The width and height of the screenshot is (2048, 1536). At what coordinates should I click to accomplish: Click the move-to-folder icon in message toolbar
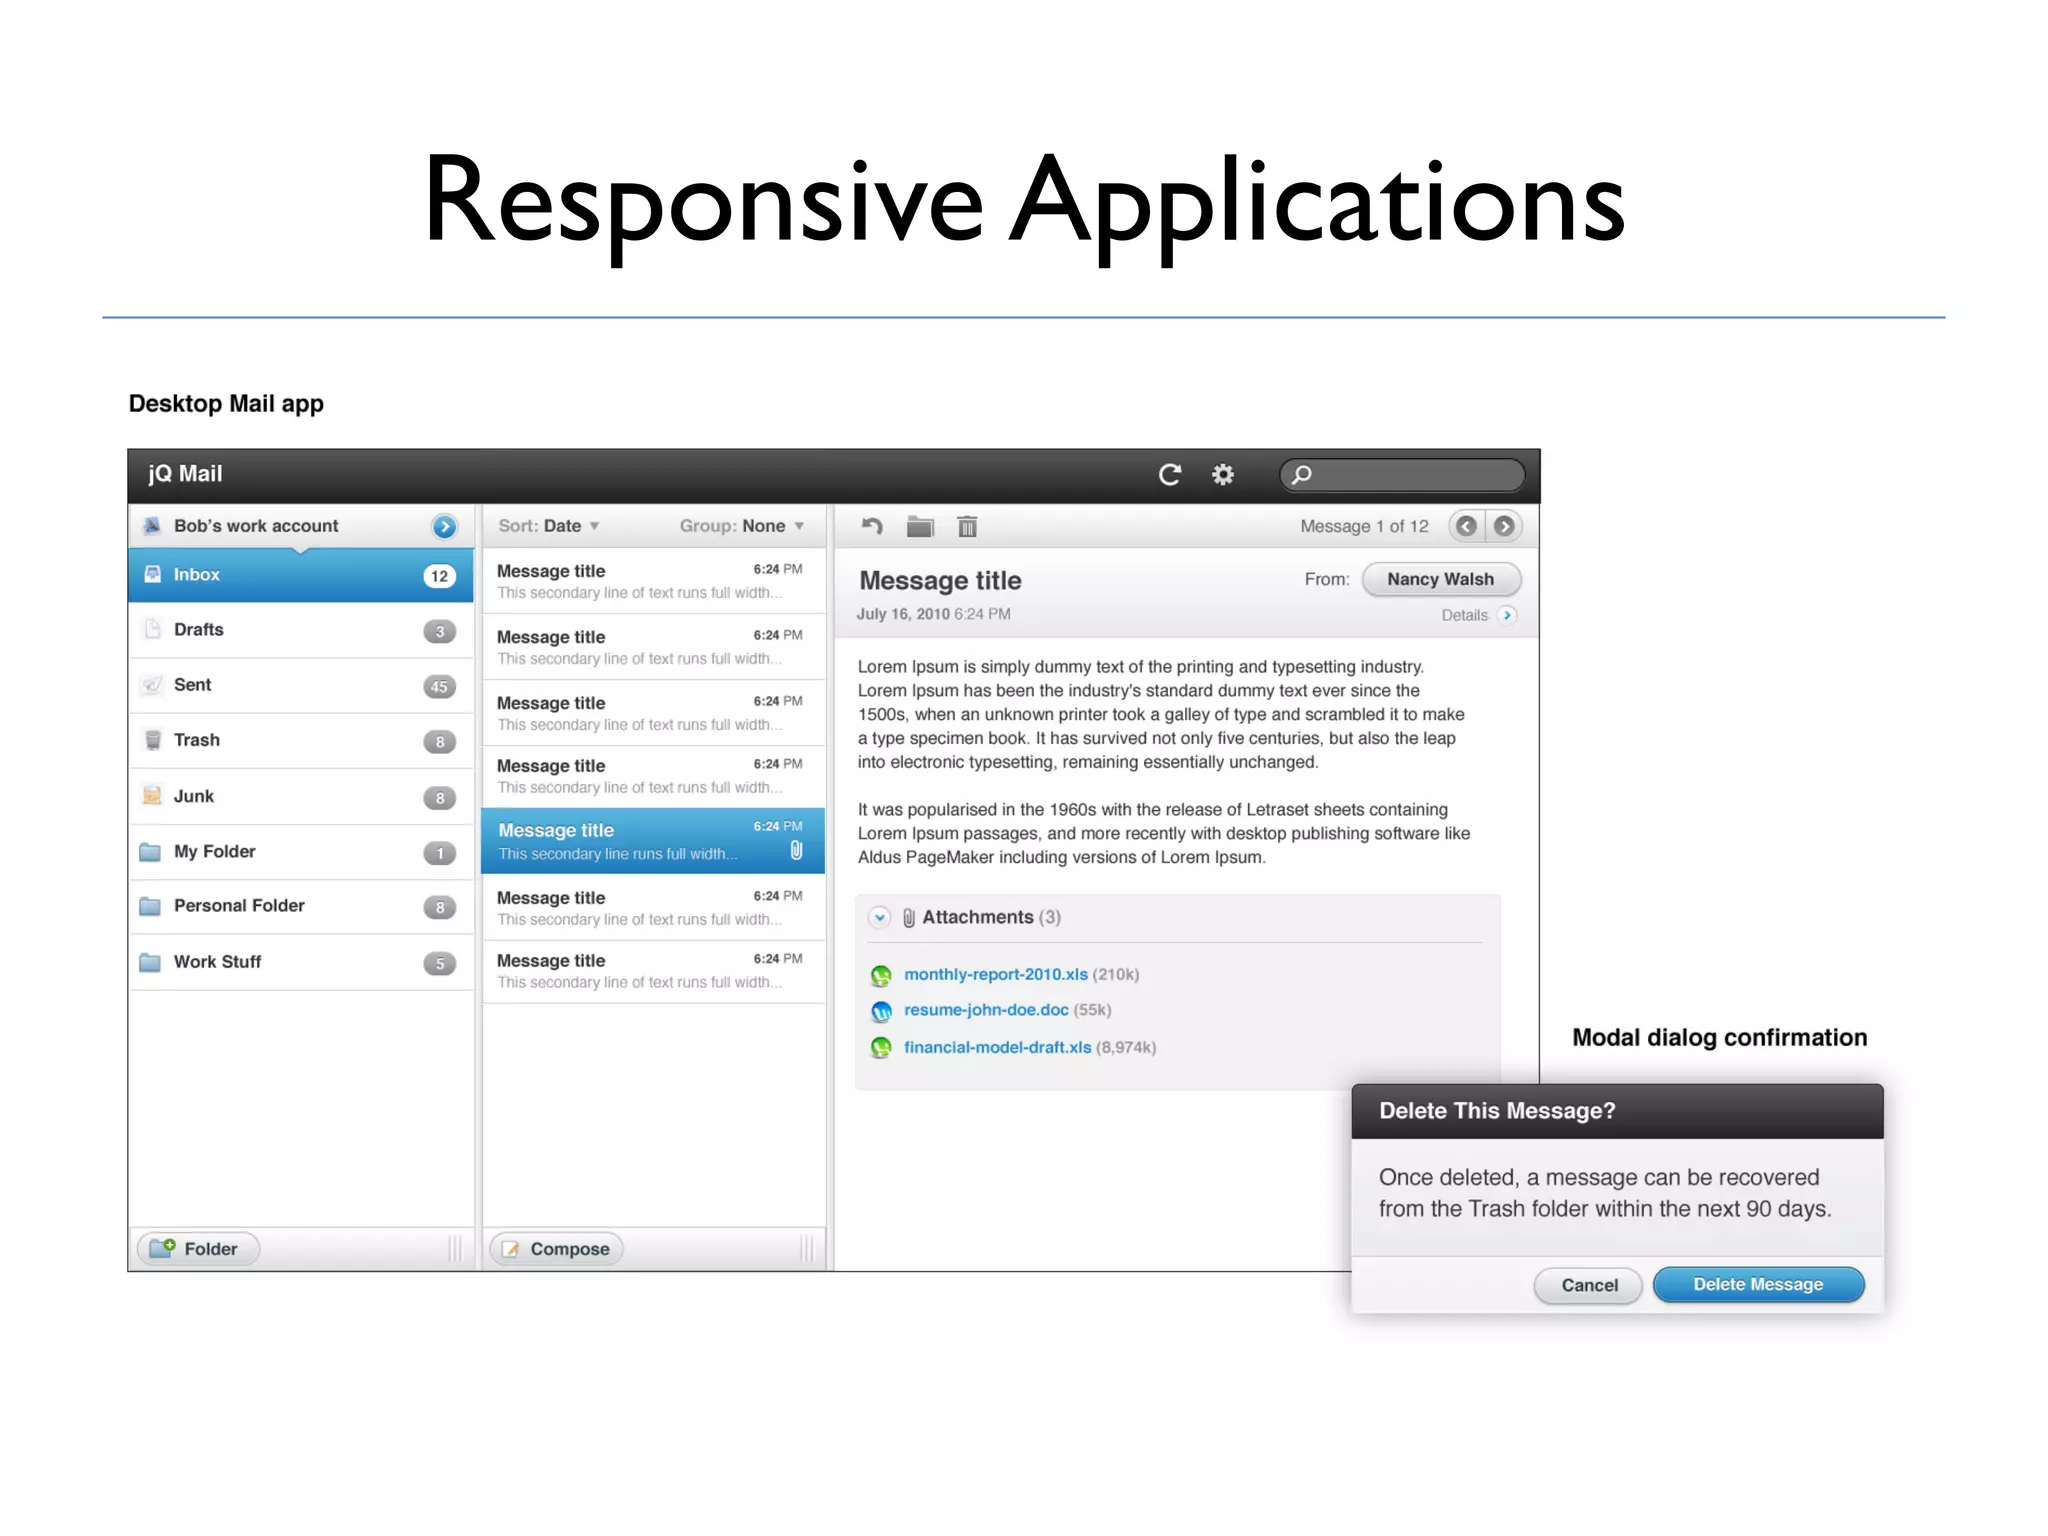tap(920, 526)
